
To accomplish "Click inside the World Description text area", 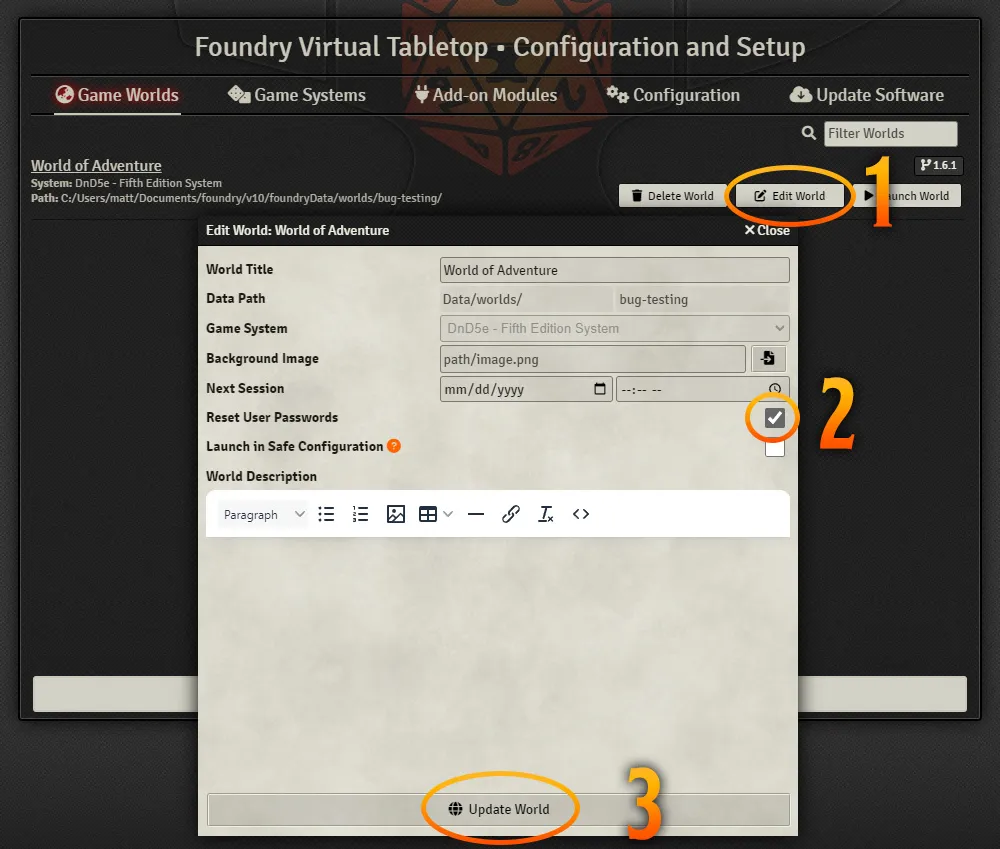I will coord(497,662).
